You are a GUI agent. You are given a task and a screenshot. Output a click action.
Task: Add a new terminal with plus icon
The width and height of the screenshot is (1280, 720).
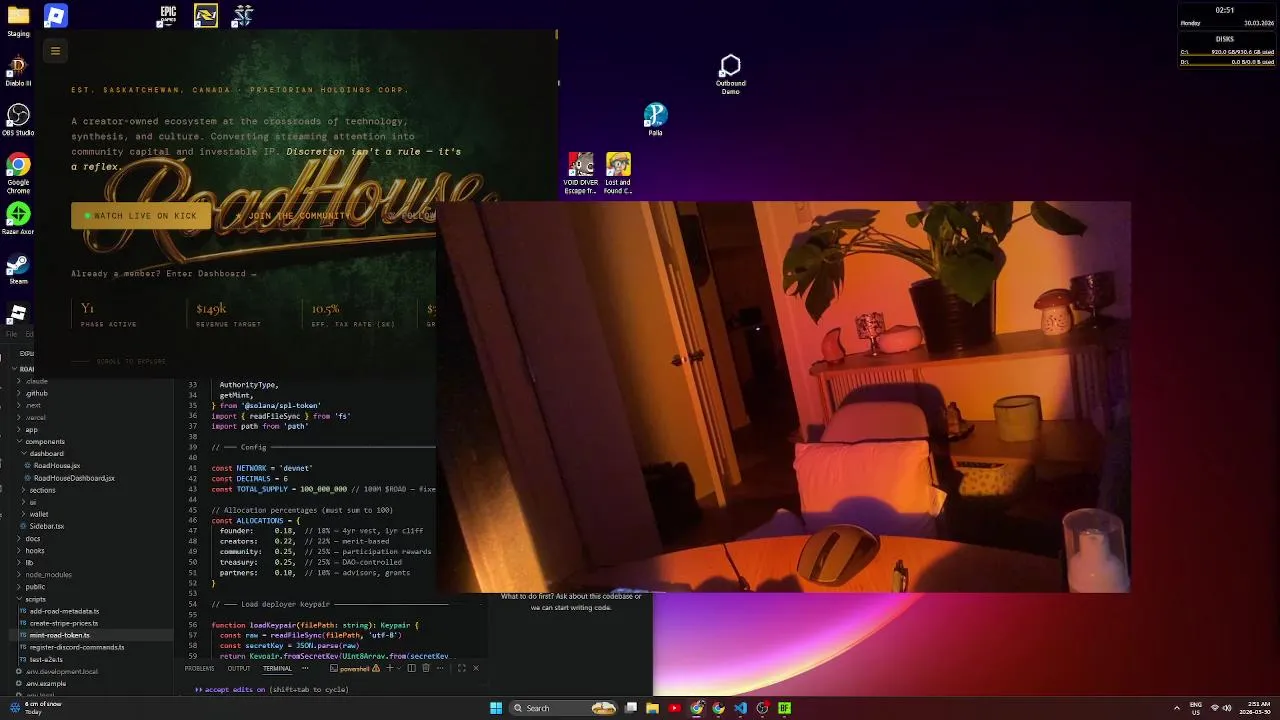tap(391, 668)
